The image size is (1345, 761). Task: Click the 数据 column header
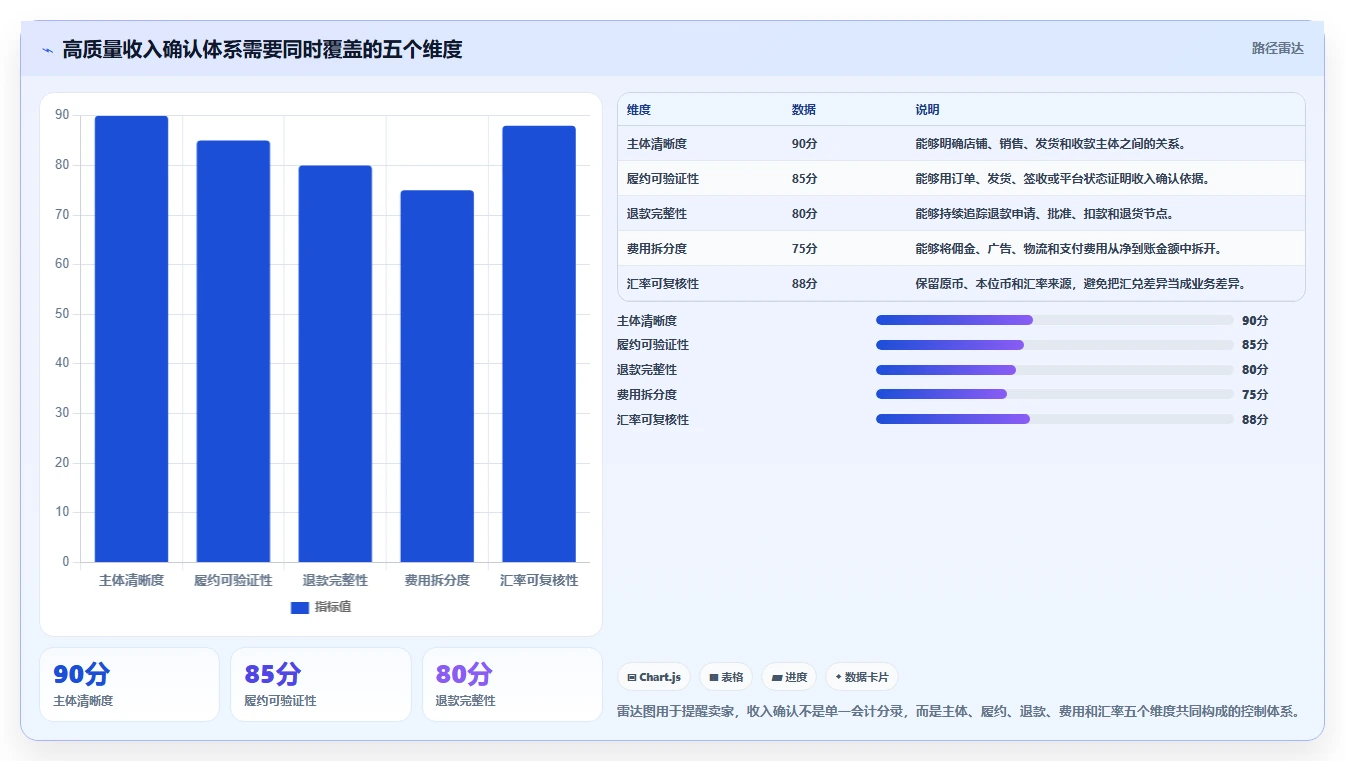click(804, 110)
